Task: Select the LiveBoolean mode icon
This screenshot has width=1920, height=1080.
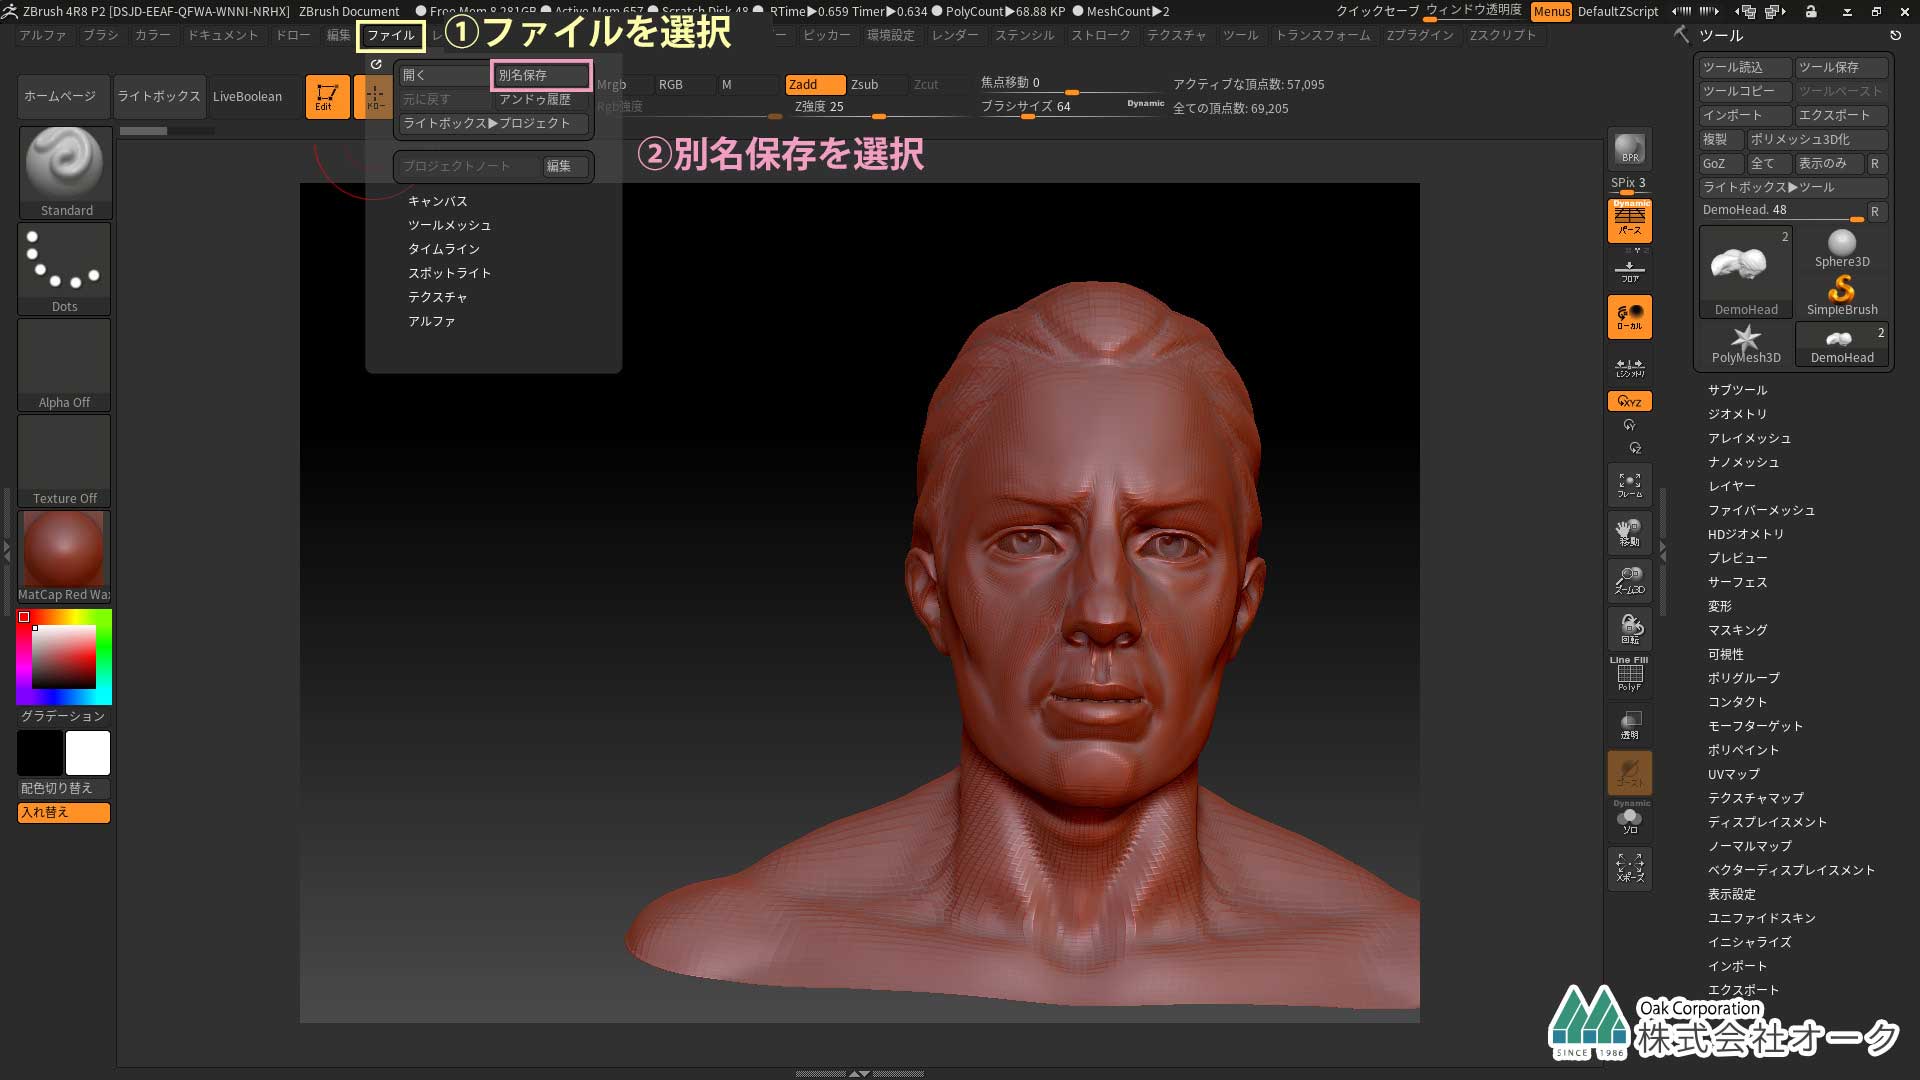Action: click(x=247, y=96)
